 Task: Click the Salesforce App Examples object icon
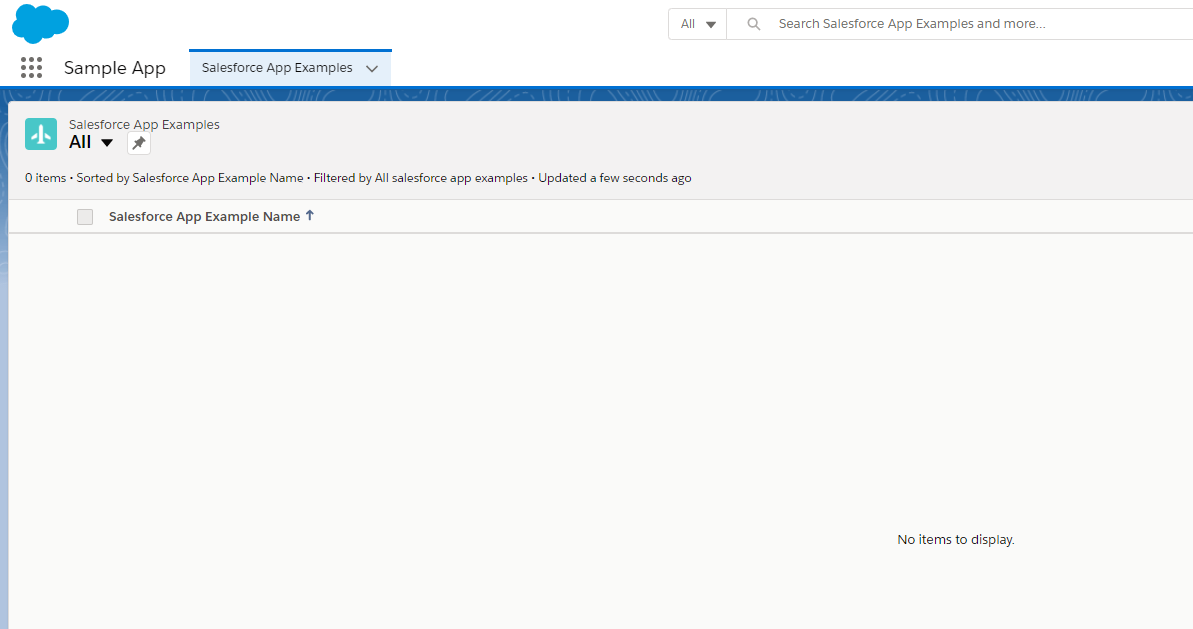click(40, 133)
